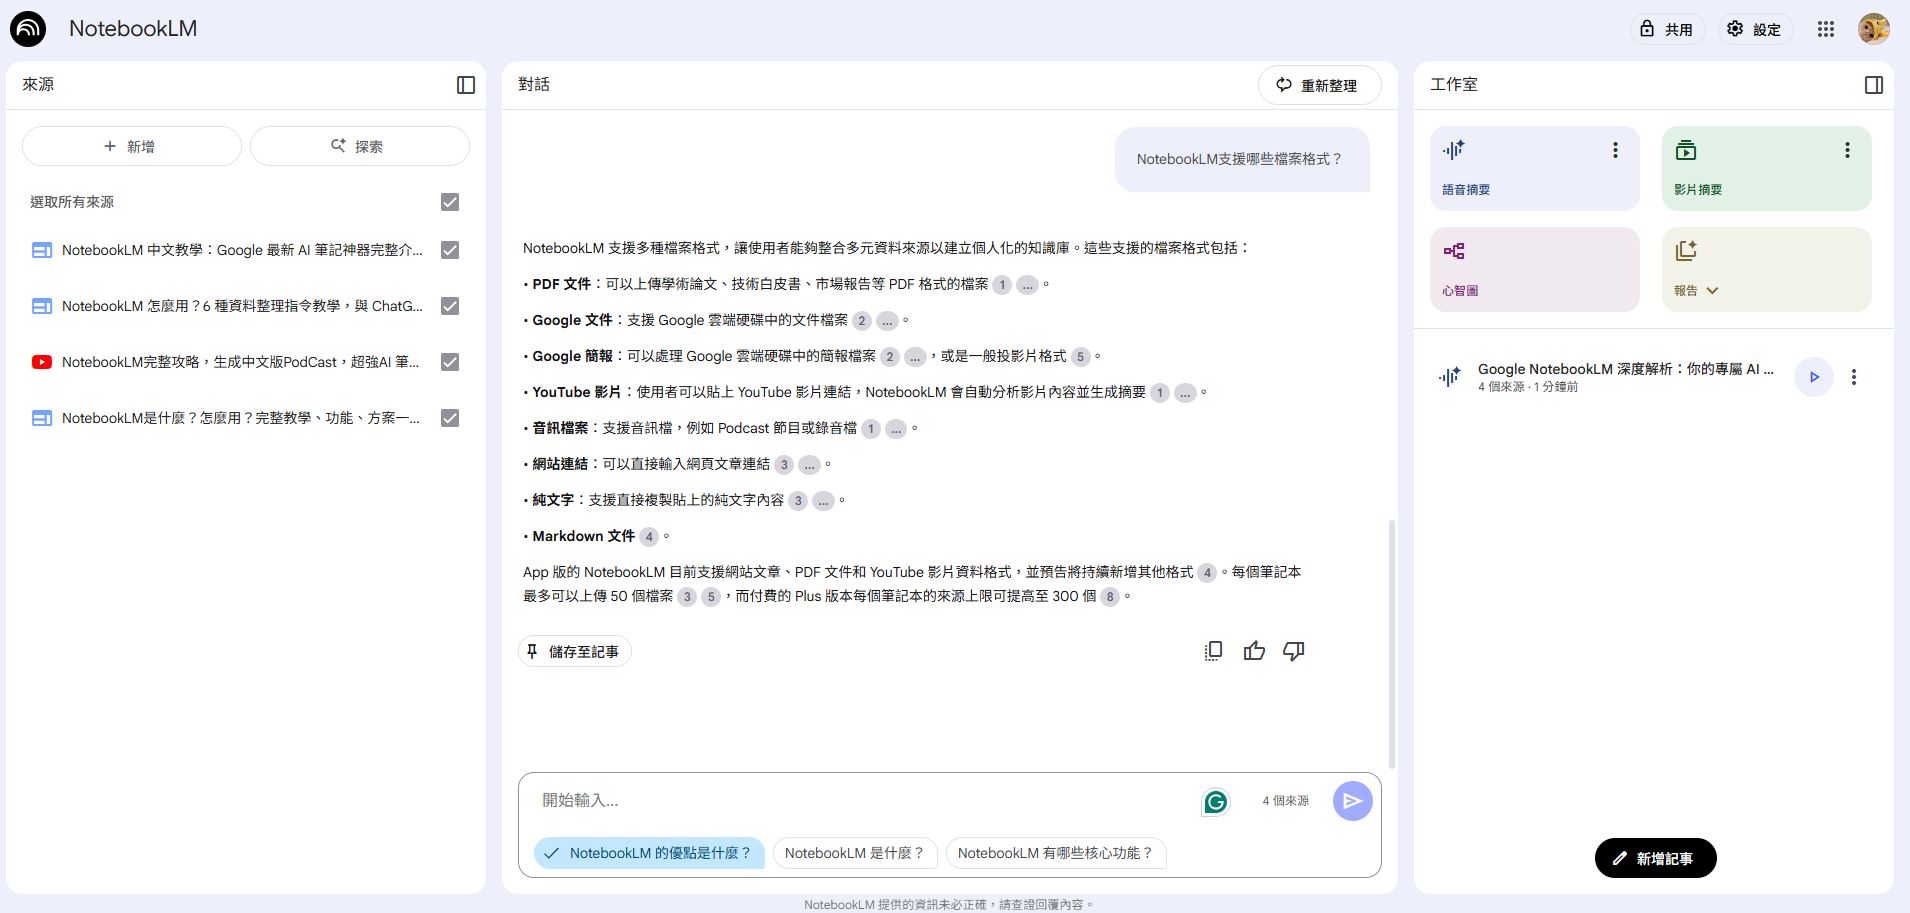The image size is (1910, 913).
Task: Select suggestion NotebookLM 的優點是什麼？
Action: 649,853
